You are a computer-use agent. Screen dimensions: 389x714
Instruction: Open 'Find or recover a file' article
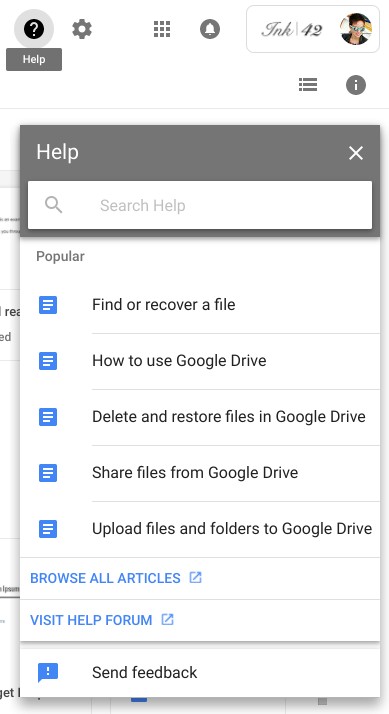tap(200, 305)
